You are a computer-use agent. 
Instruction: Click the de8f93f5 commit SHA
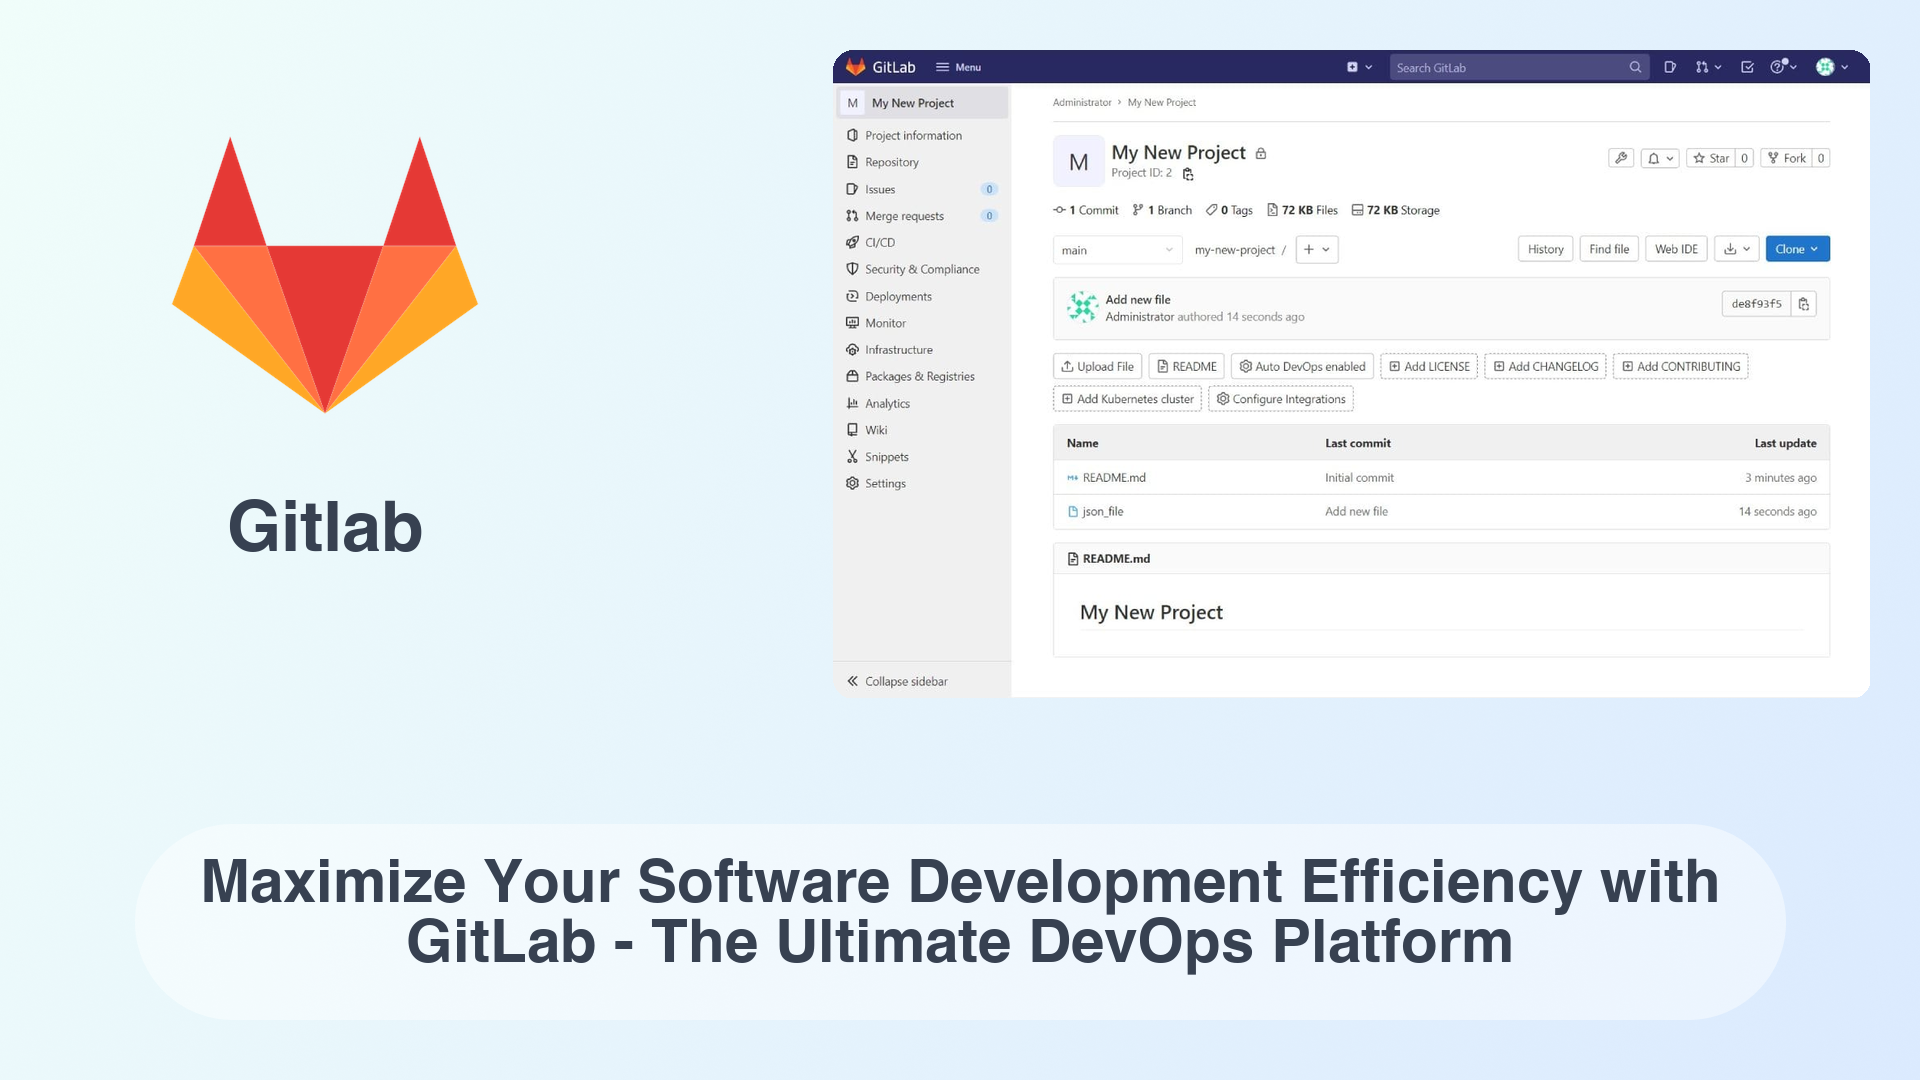tap(1756, 304)
